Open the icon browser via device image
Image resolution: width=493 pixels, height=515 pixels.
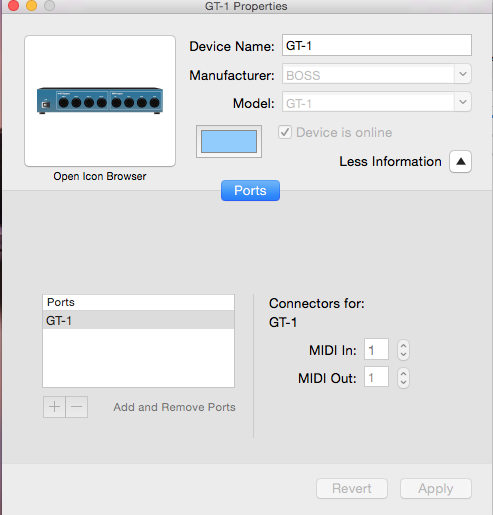point(100,101)
